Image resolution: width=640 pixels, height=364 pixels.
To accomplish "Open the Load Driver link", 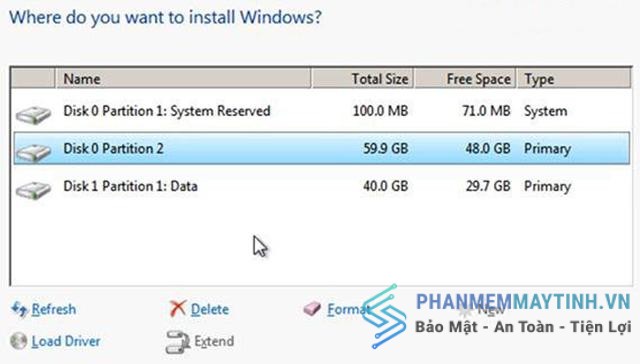I will point(66,341).
